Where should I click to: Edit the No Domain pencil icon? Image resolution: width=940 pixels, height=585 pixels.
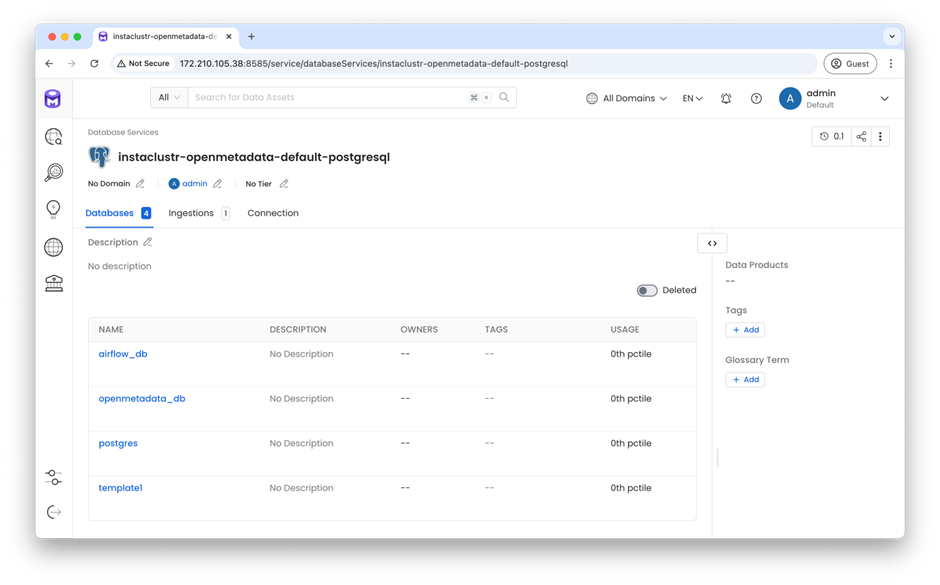[140, 183]
